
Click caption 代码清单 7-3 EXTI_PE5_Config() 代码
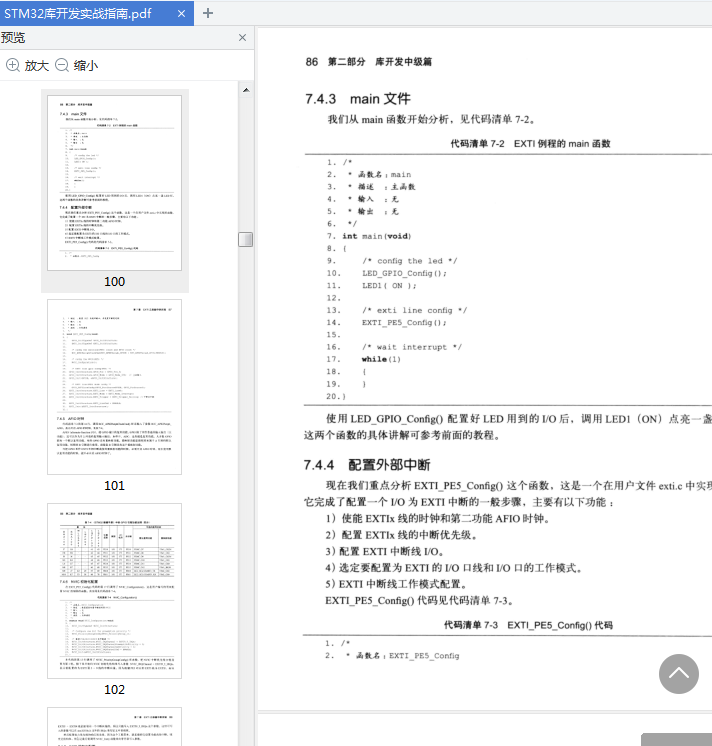tap(528, 625)
